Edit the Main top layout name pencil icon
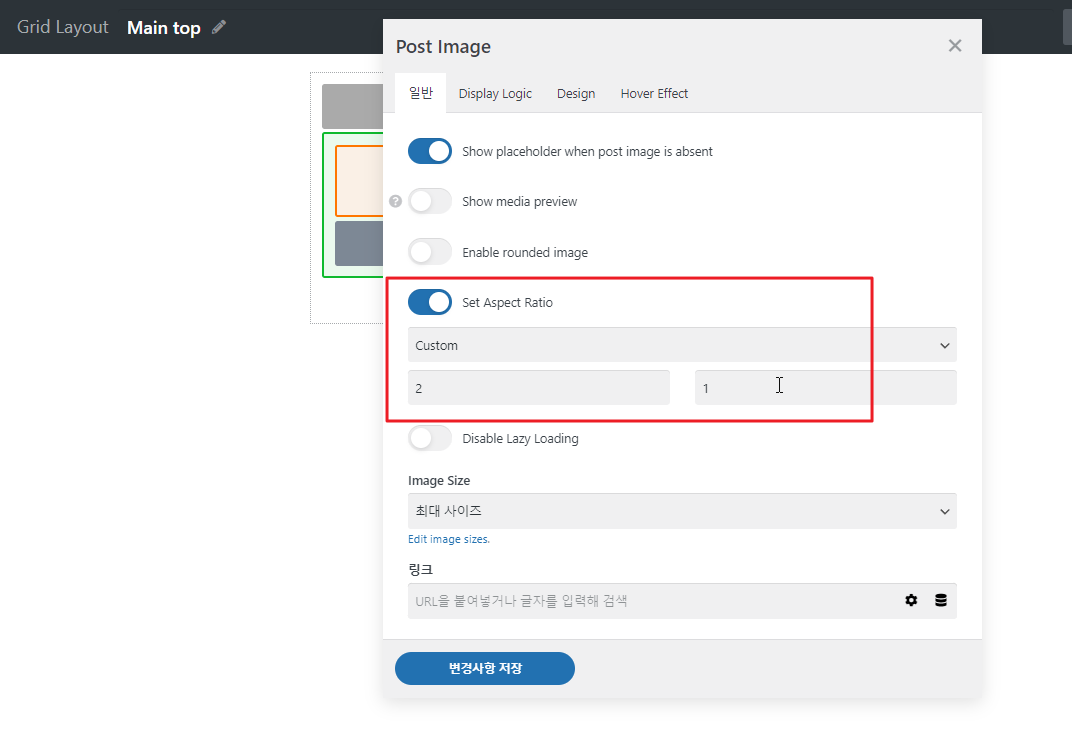Viewport: 1072px width, 745px height. point(219,27)
